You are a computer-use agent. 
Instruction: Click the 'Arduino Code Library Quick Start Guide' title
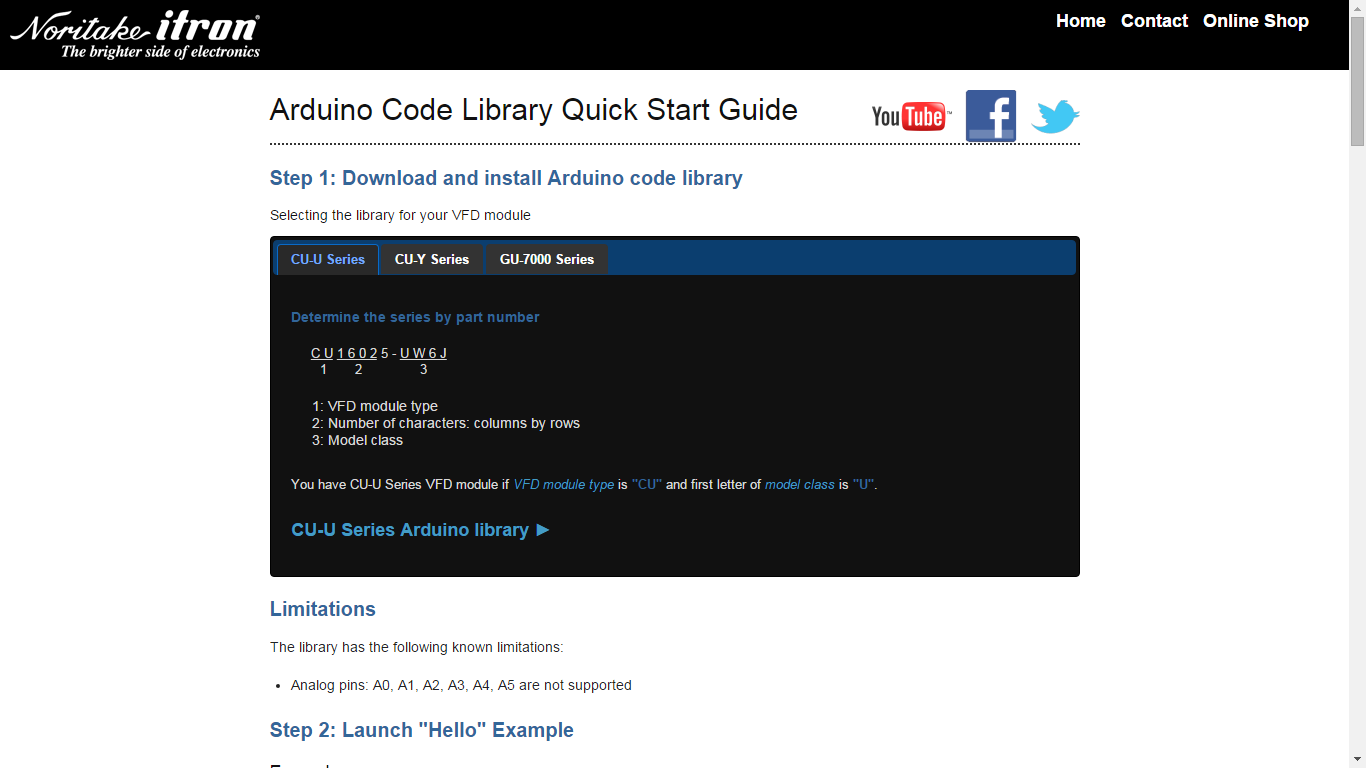(534, 110)
